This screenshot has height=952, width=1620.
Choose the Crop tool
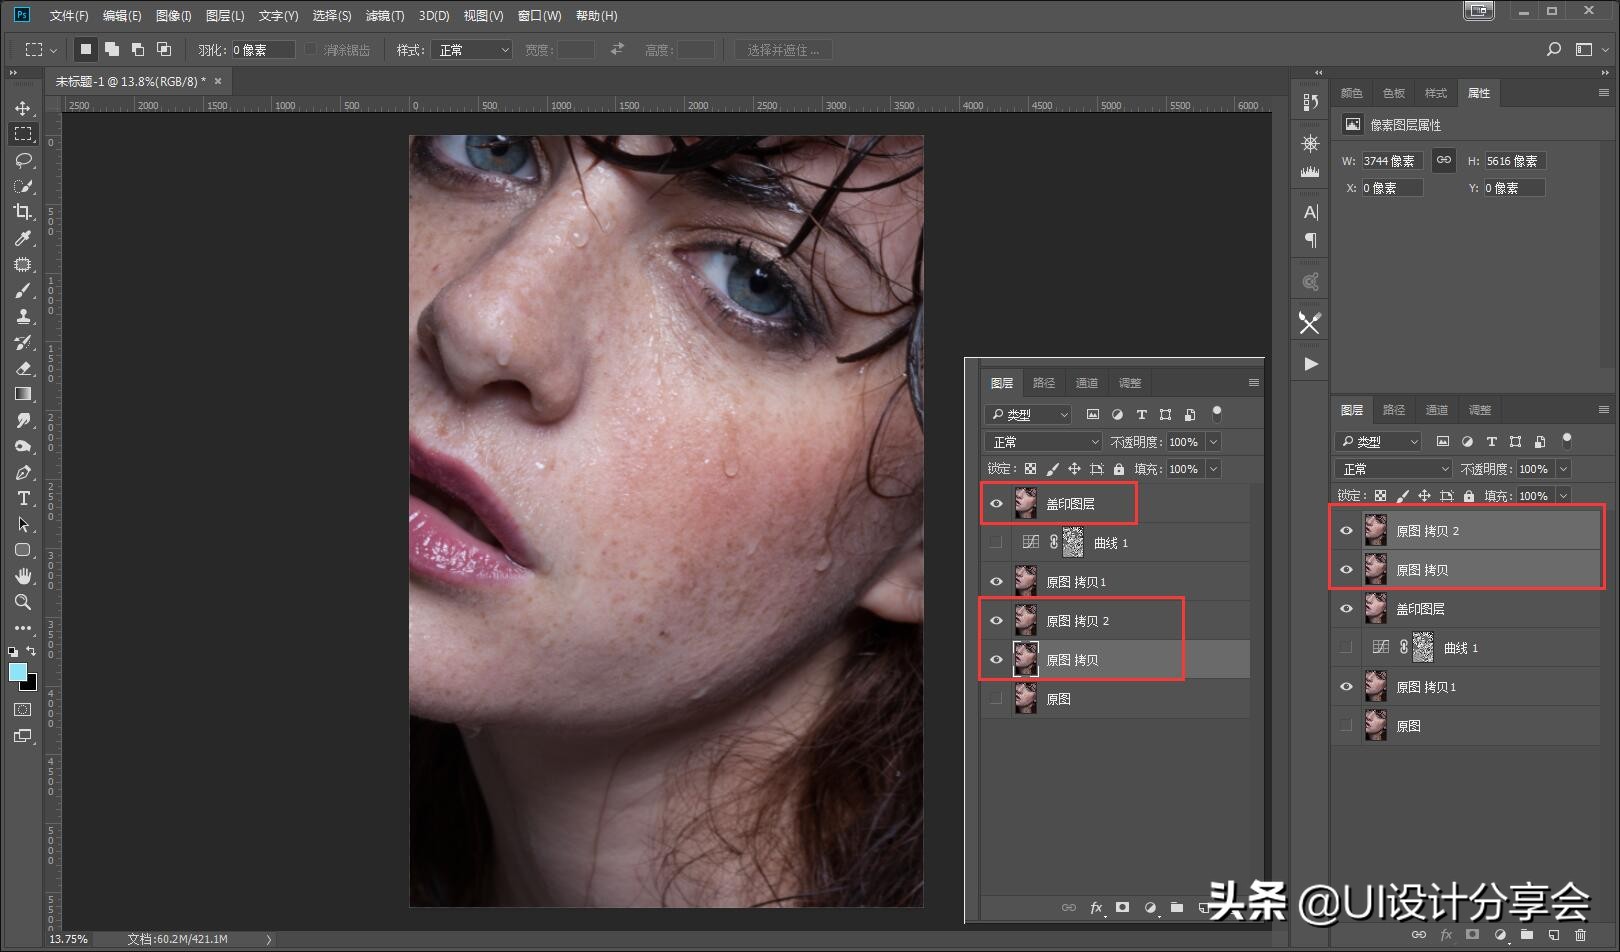coord(22,212)
